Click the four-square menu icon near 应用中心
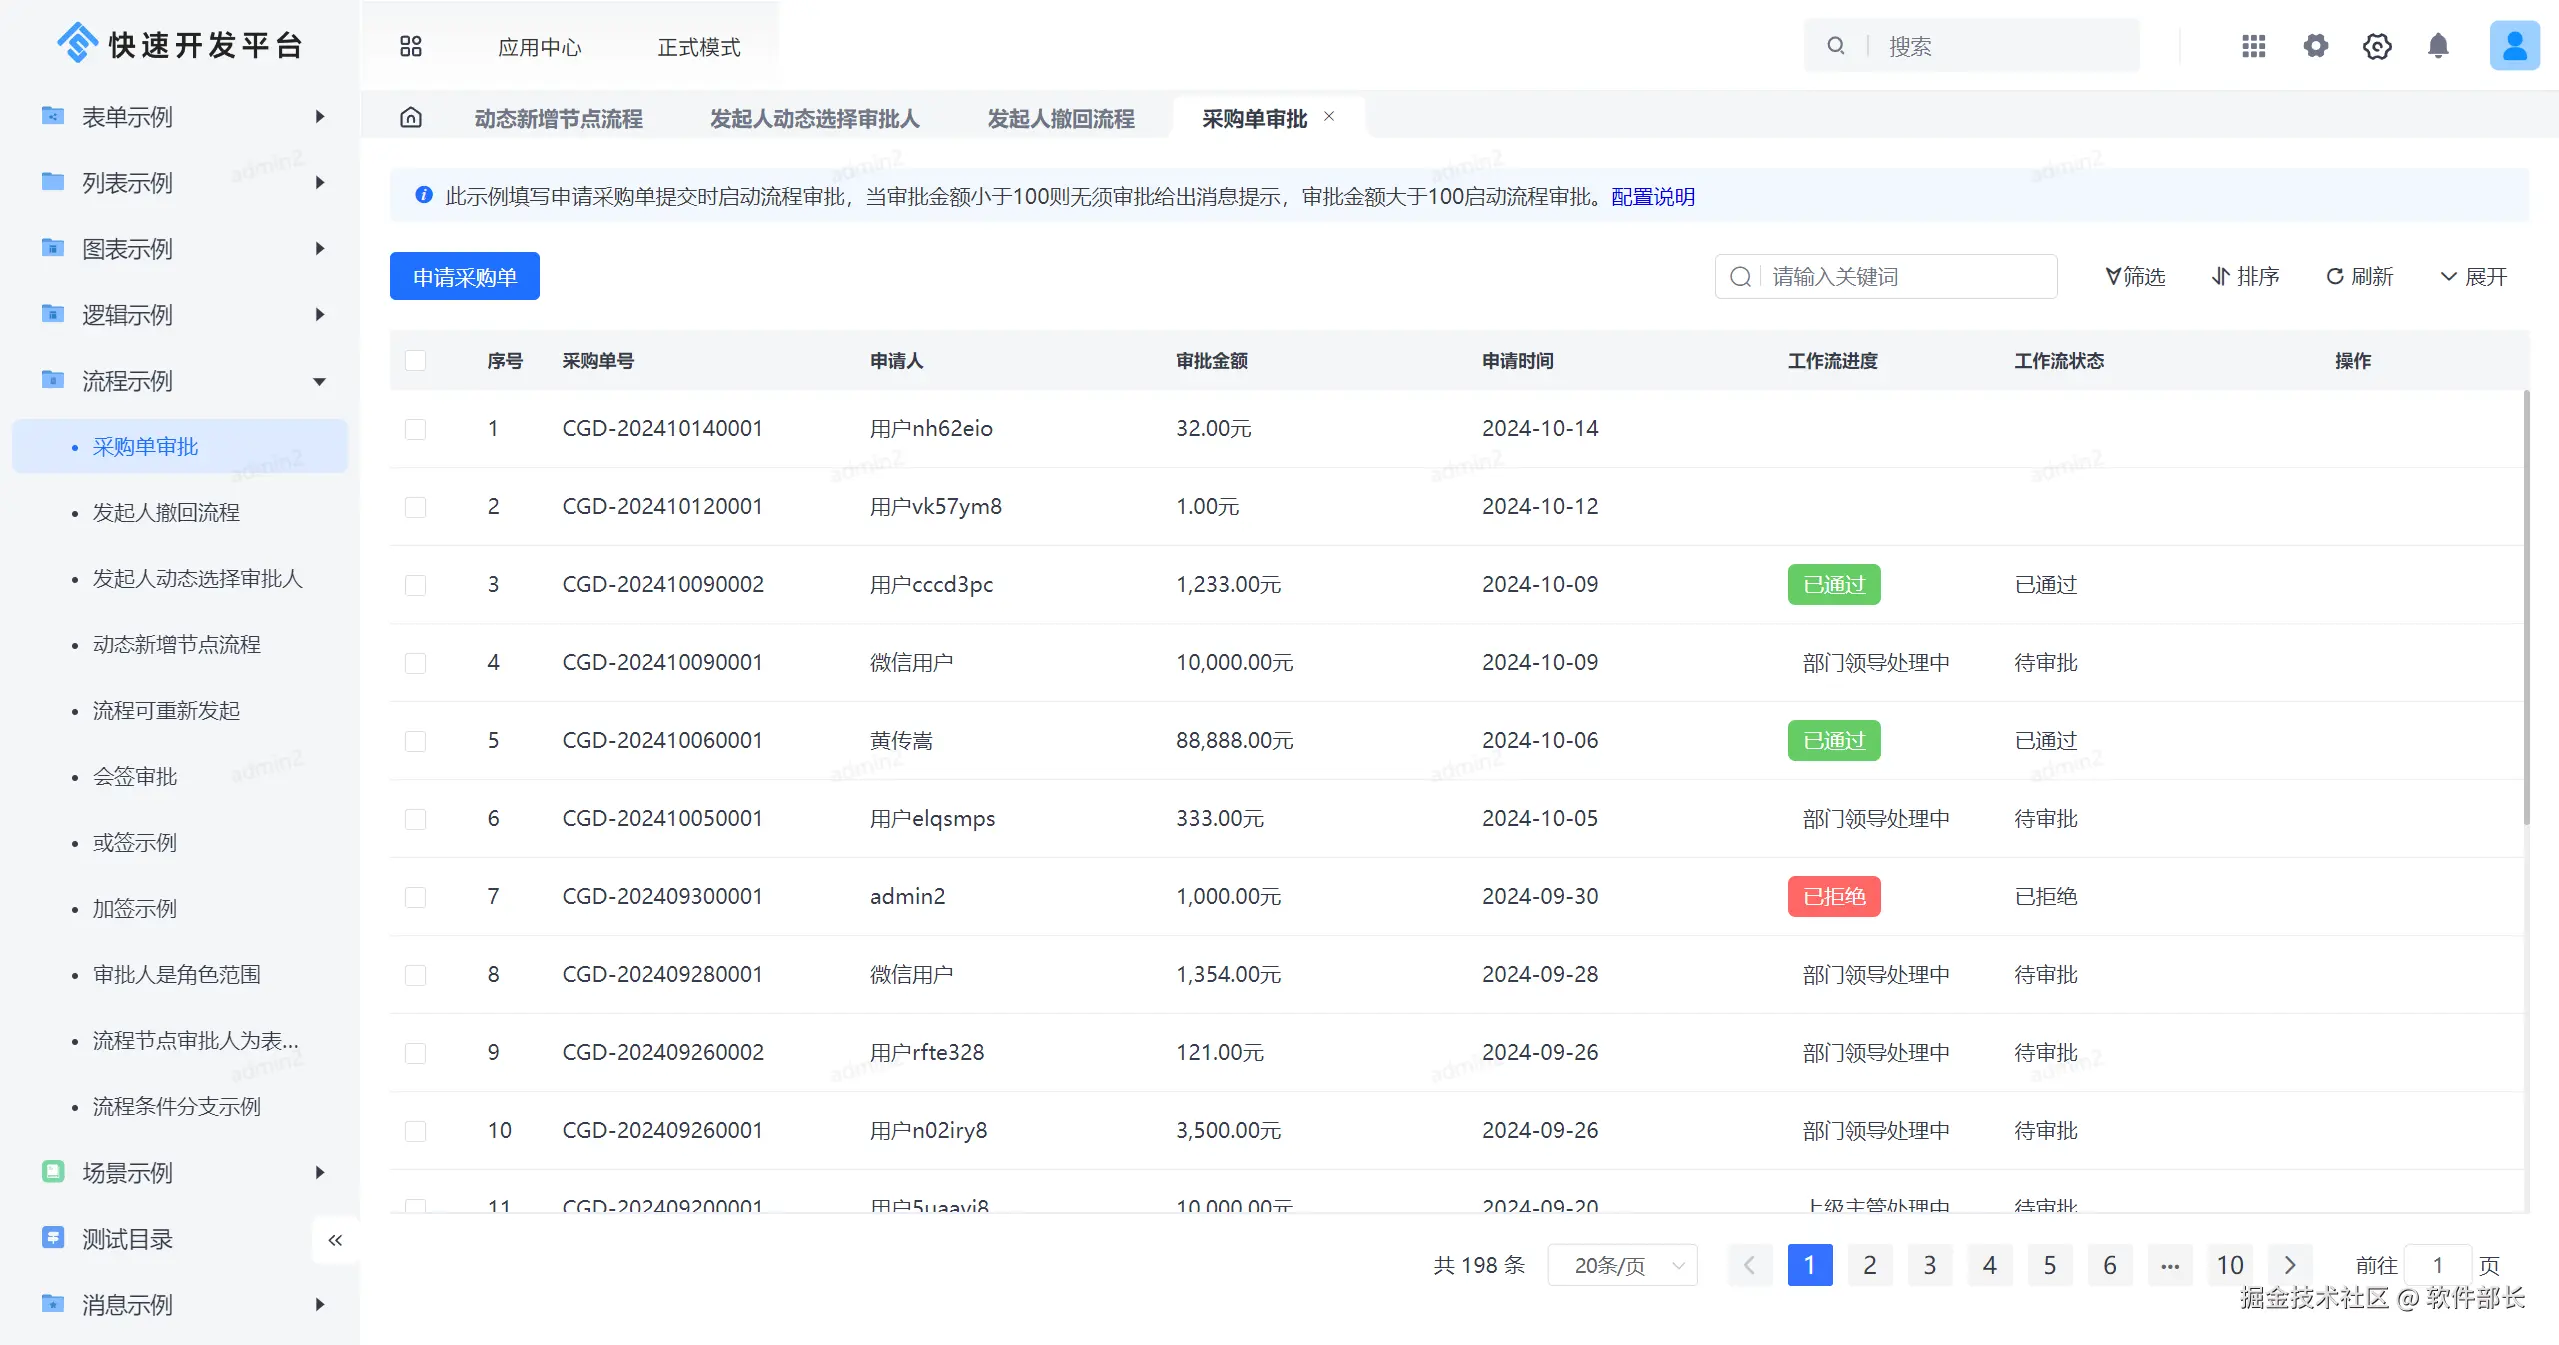 coord(411,46)
